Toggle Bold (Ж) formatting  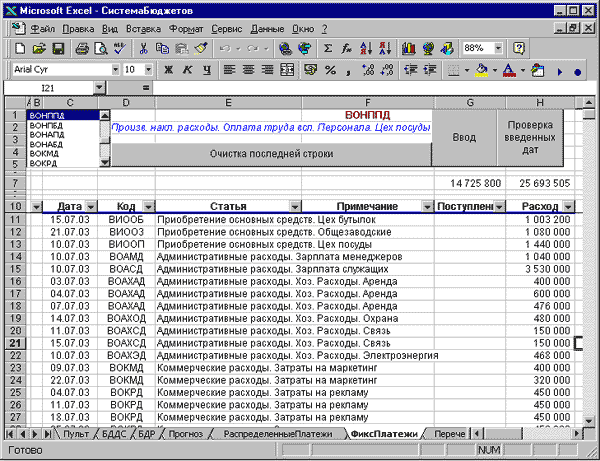tap(168, 70)
